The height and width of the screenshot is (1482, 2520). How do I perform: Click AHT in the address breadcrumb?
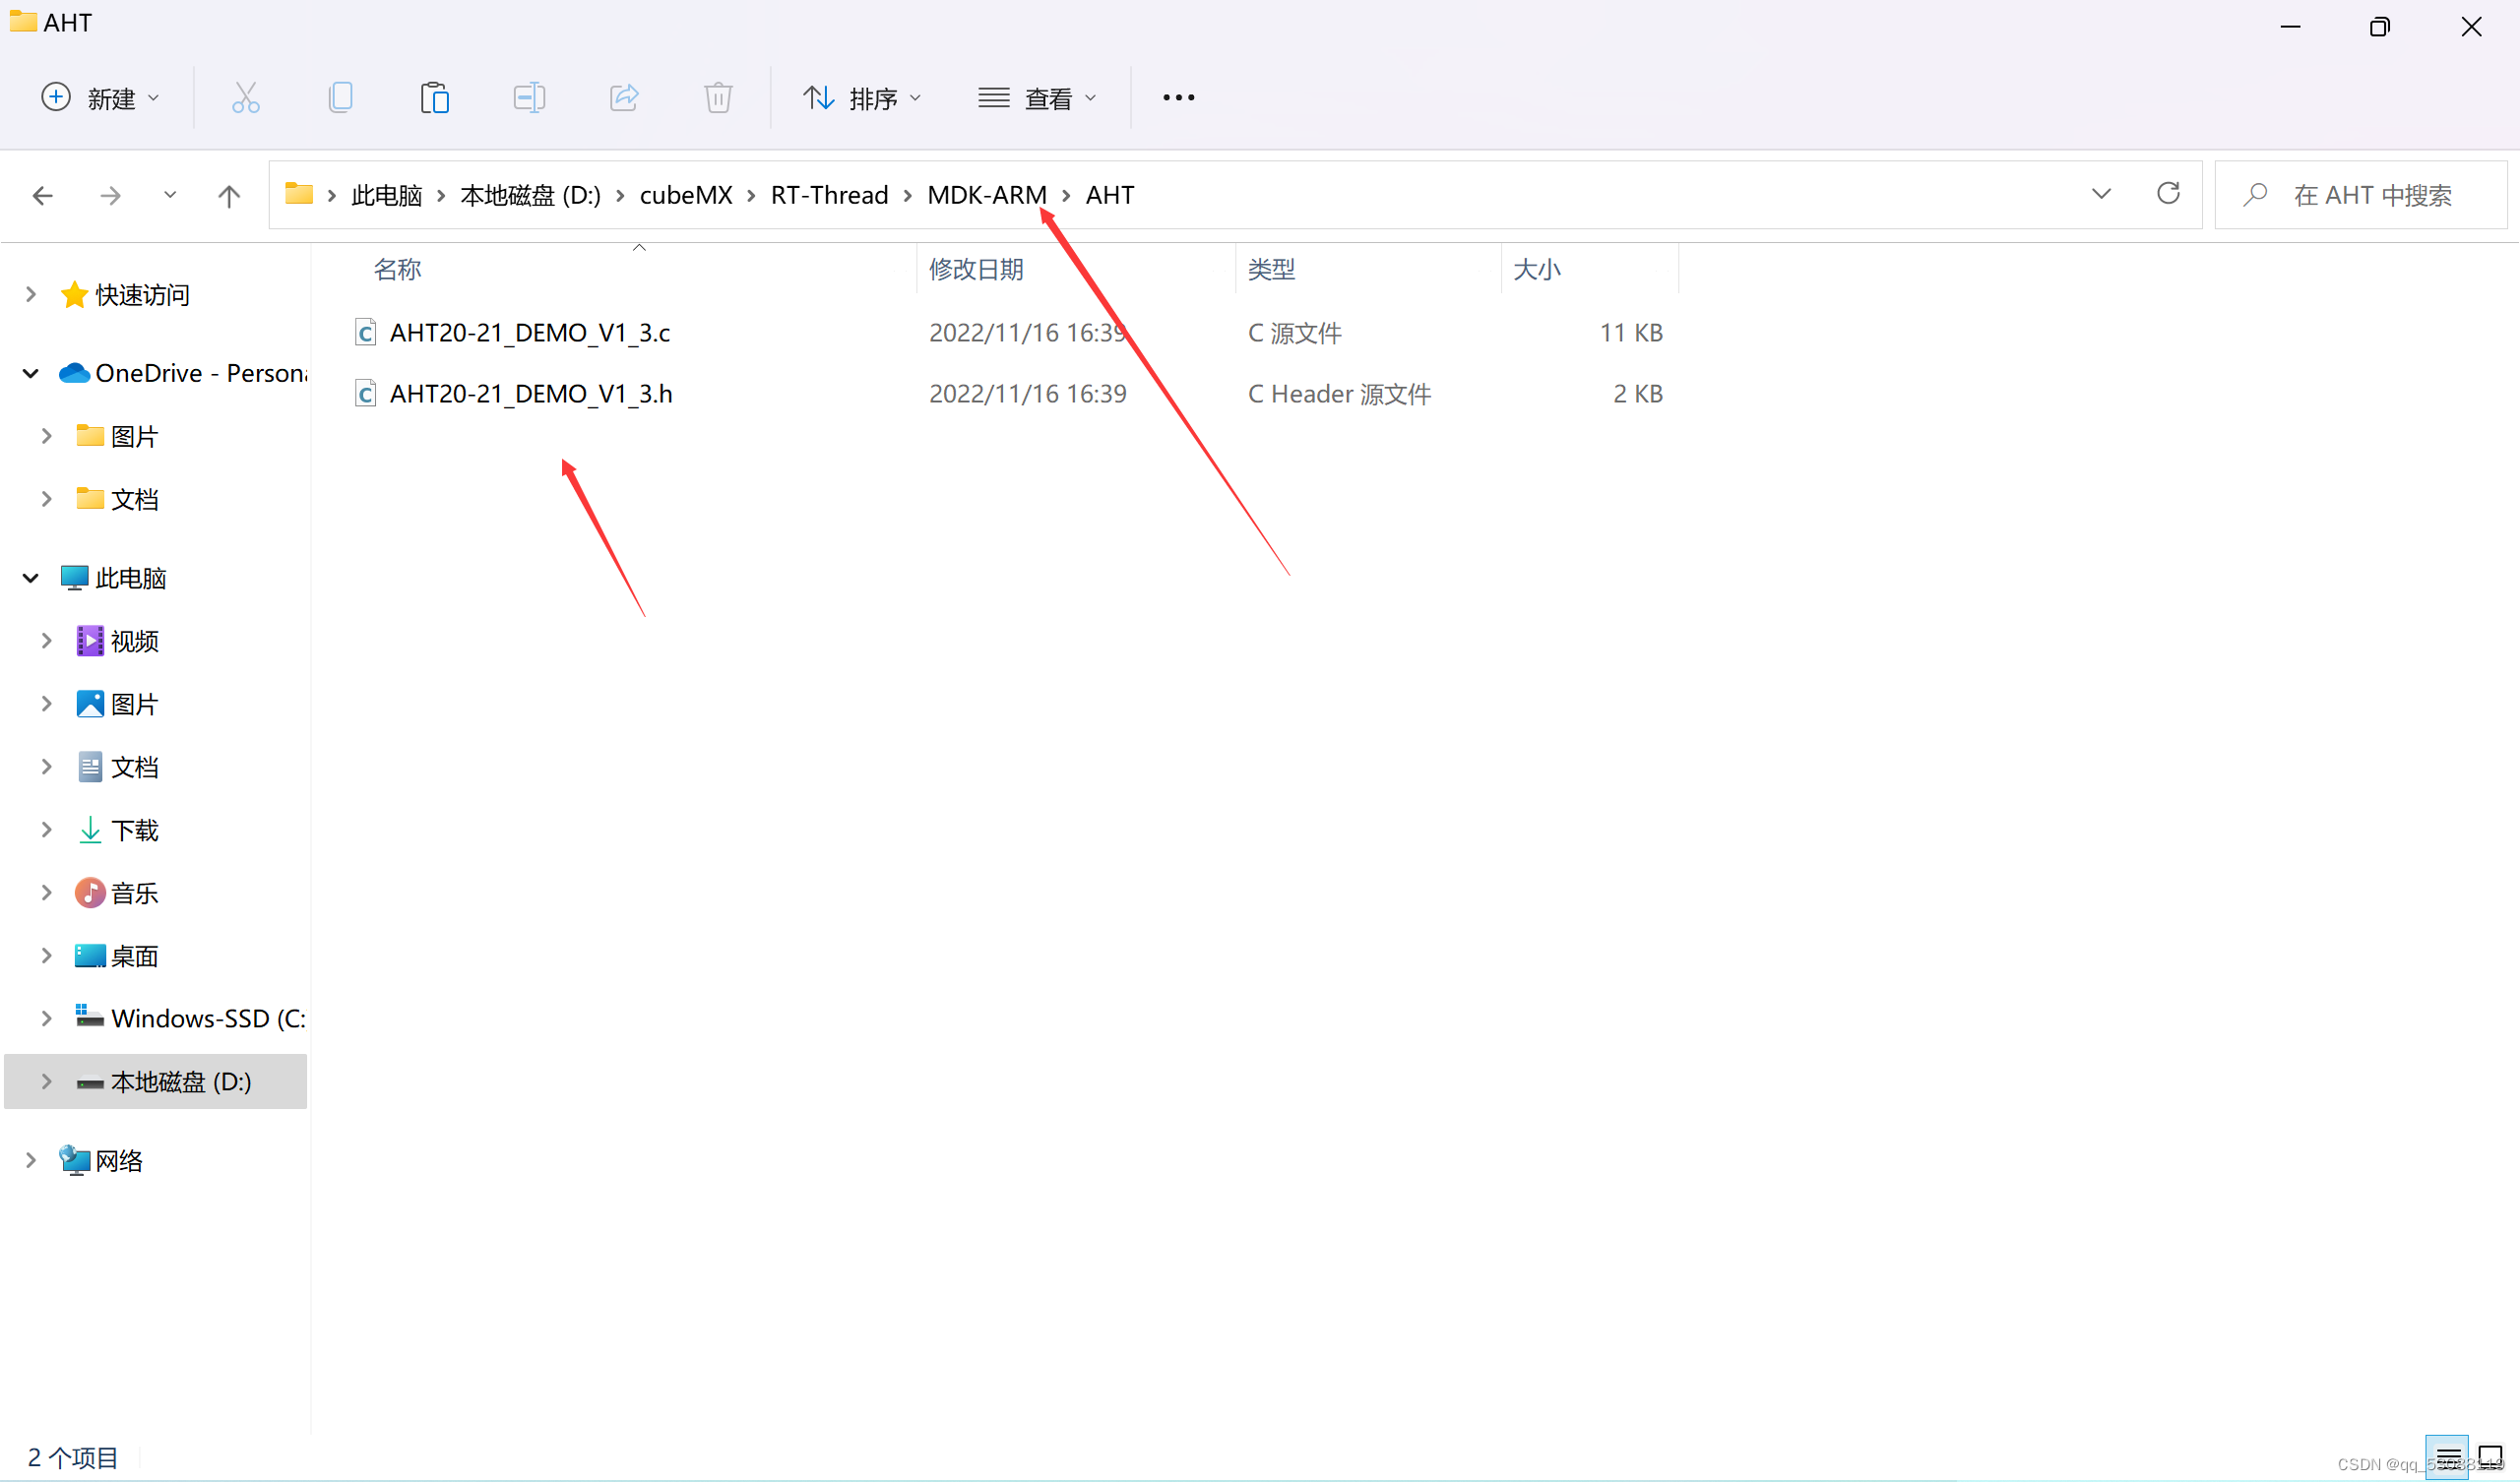[x=1110, y=195]
